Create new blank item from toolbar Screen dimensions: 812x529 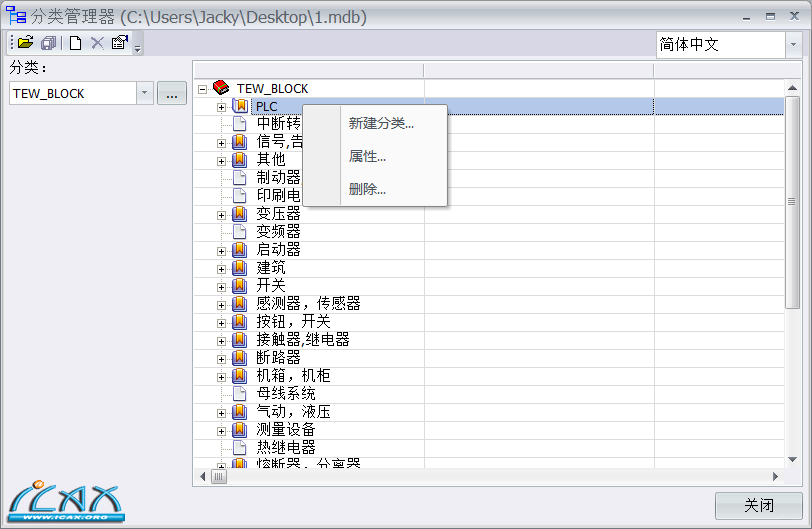pyautogui.click(x=76, y=43)
